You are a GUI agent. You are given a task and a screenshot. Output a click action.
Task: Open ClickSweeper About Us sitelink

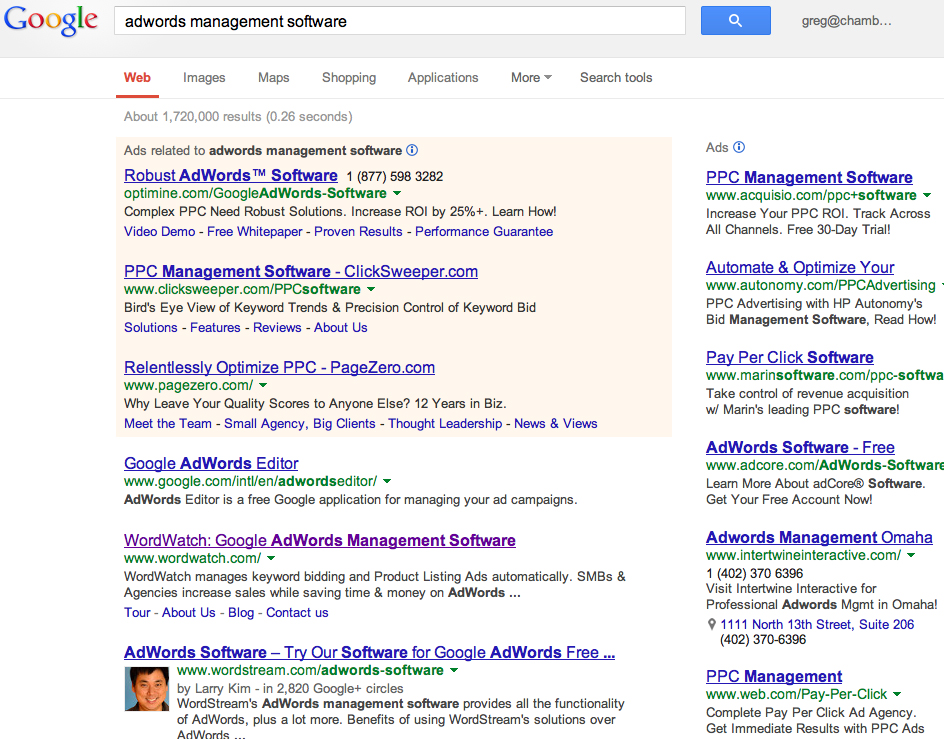[341, 327]
